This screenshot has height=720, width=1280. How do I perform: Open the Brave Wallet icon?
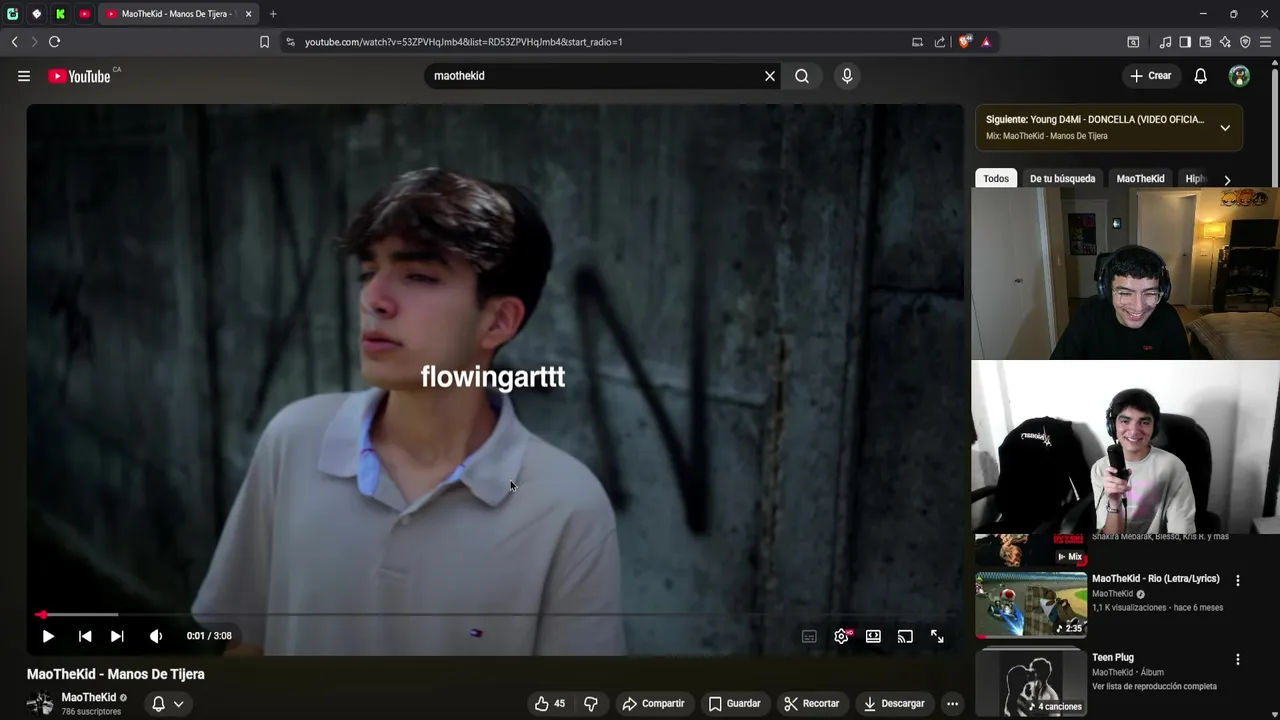(1205, 42)
